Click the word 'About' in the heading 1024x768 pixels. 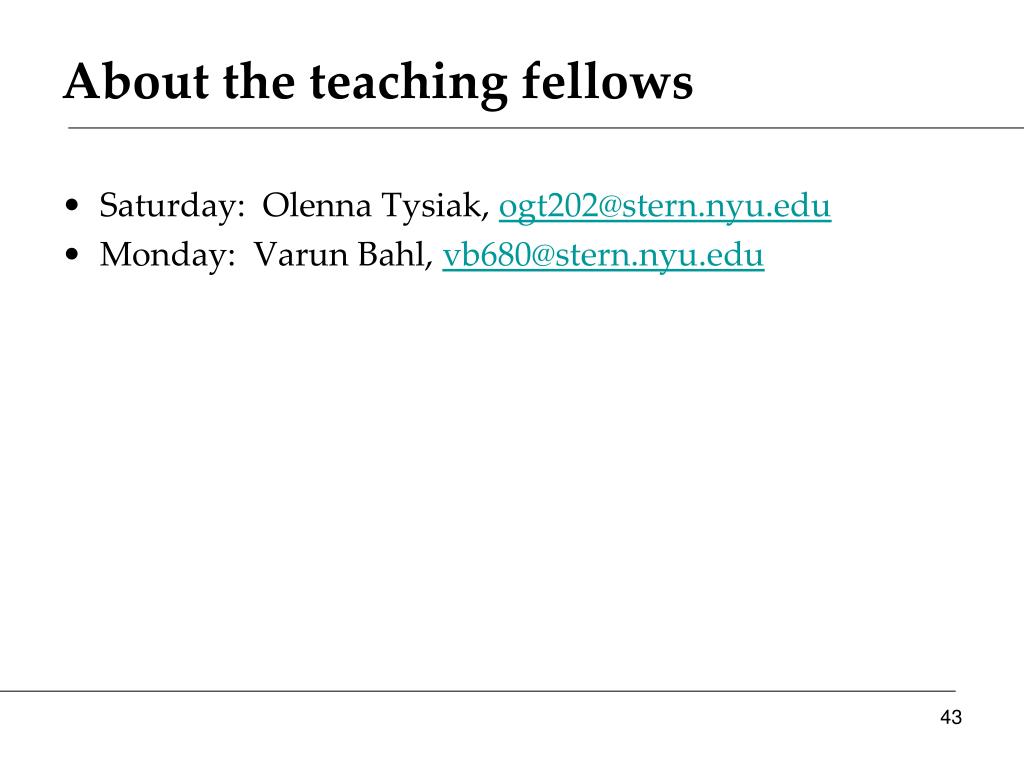click(x=136, y=82)
